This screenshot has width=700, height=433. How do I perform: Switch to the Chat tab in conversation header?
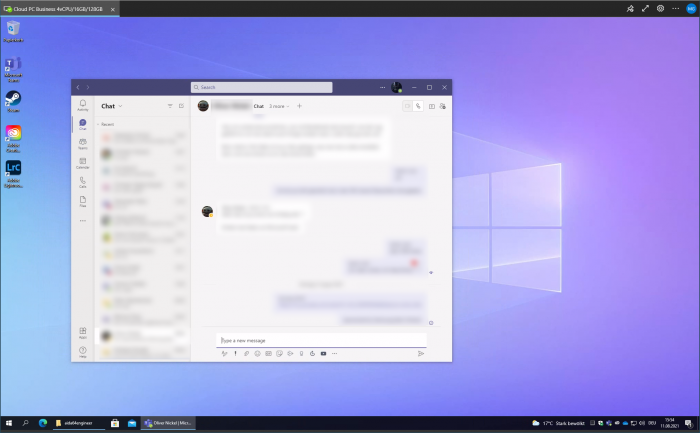[x=258, y=106]
